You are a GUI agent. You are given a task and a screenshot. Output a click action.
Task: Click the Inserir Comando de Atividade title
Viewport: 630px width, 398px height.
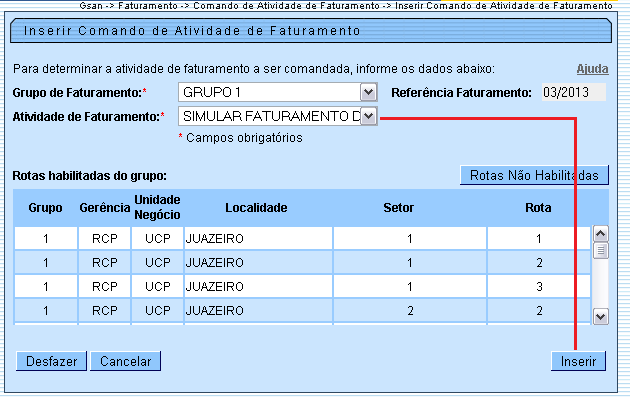pos(192,31)
